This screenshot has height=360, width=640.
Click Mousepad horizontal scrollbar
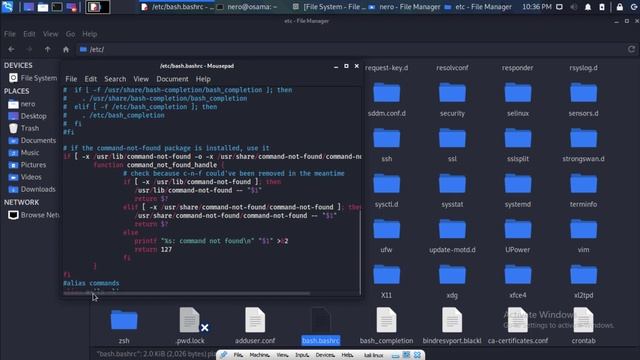(187, 293)
